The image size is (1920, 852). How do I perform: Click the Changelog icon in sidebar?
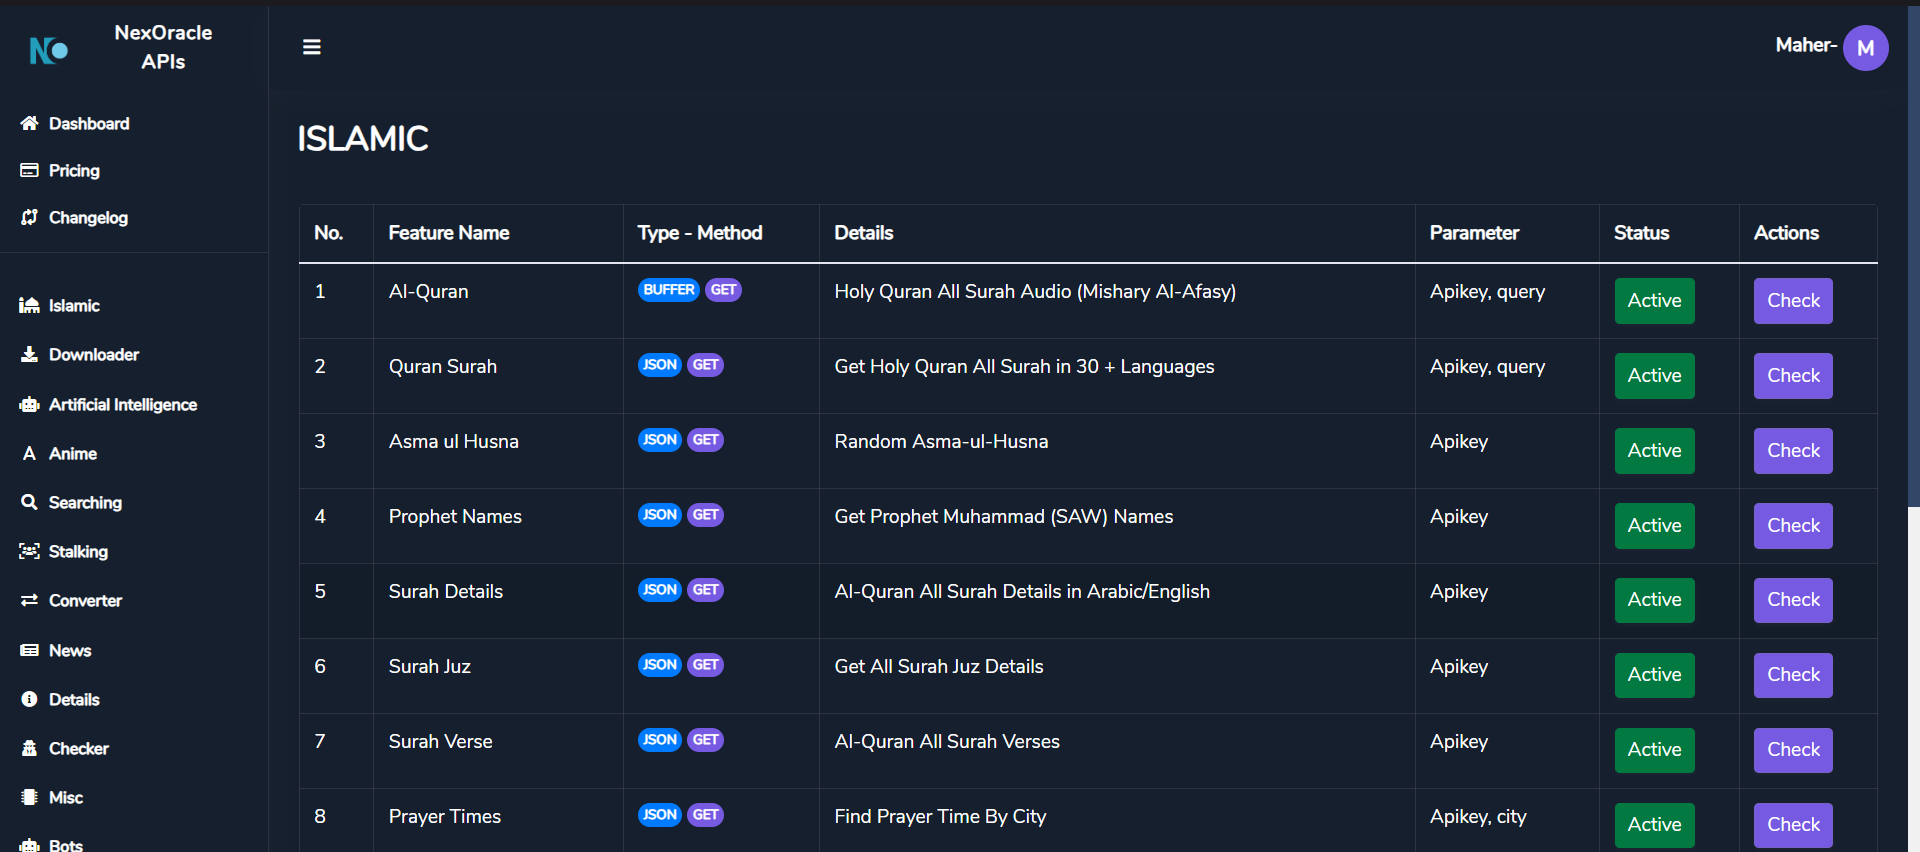(29, 217)
